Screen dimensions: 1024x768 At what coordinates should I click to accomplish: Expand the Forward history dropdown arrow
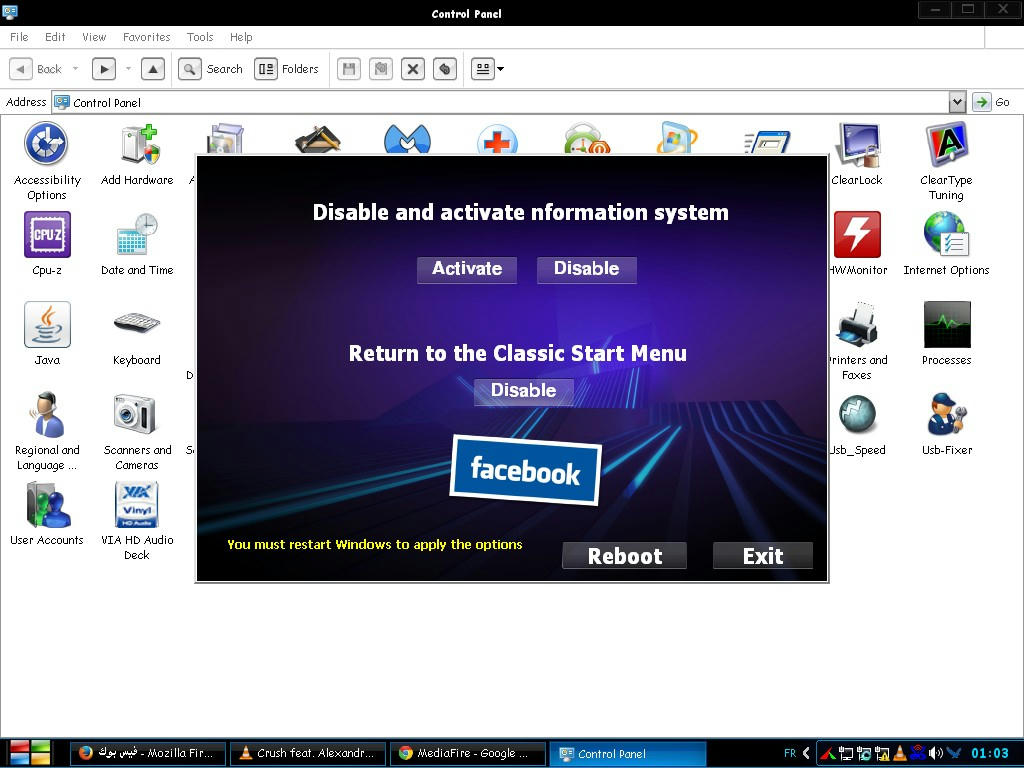(x=128, y=69)
